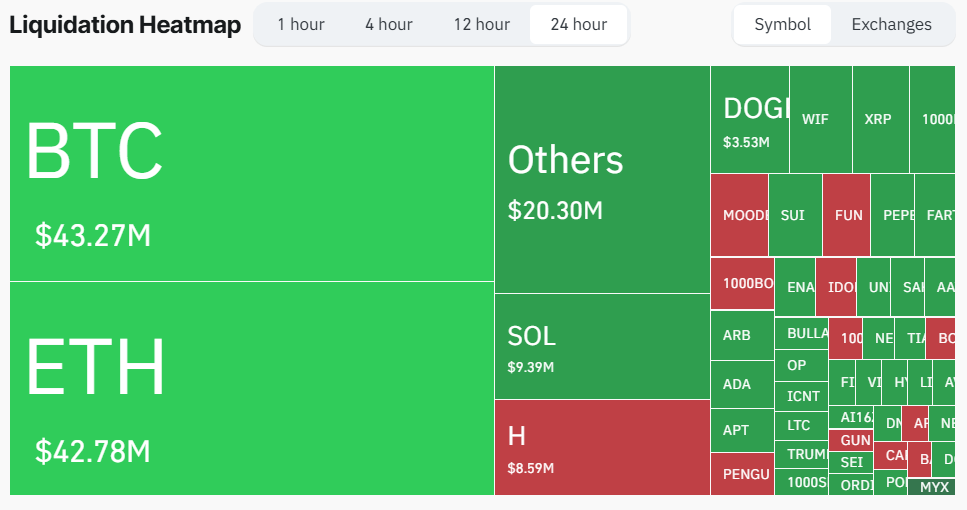Select the ARB heatmap tile
Screen dimensions: 967x510
(x=742, y=335)
